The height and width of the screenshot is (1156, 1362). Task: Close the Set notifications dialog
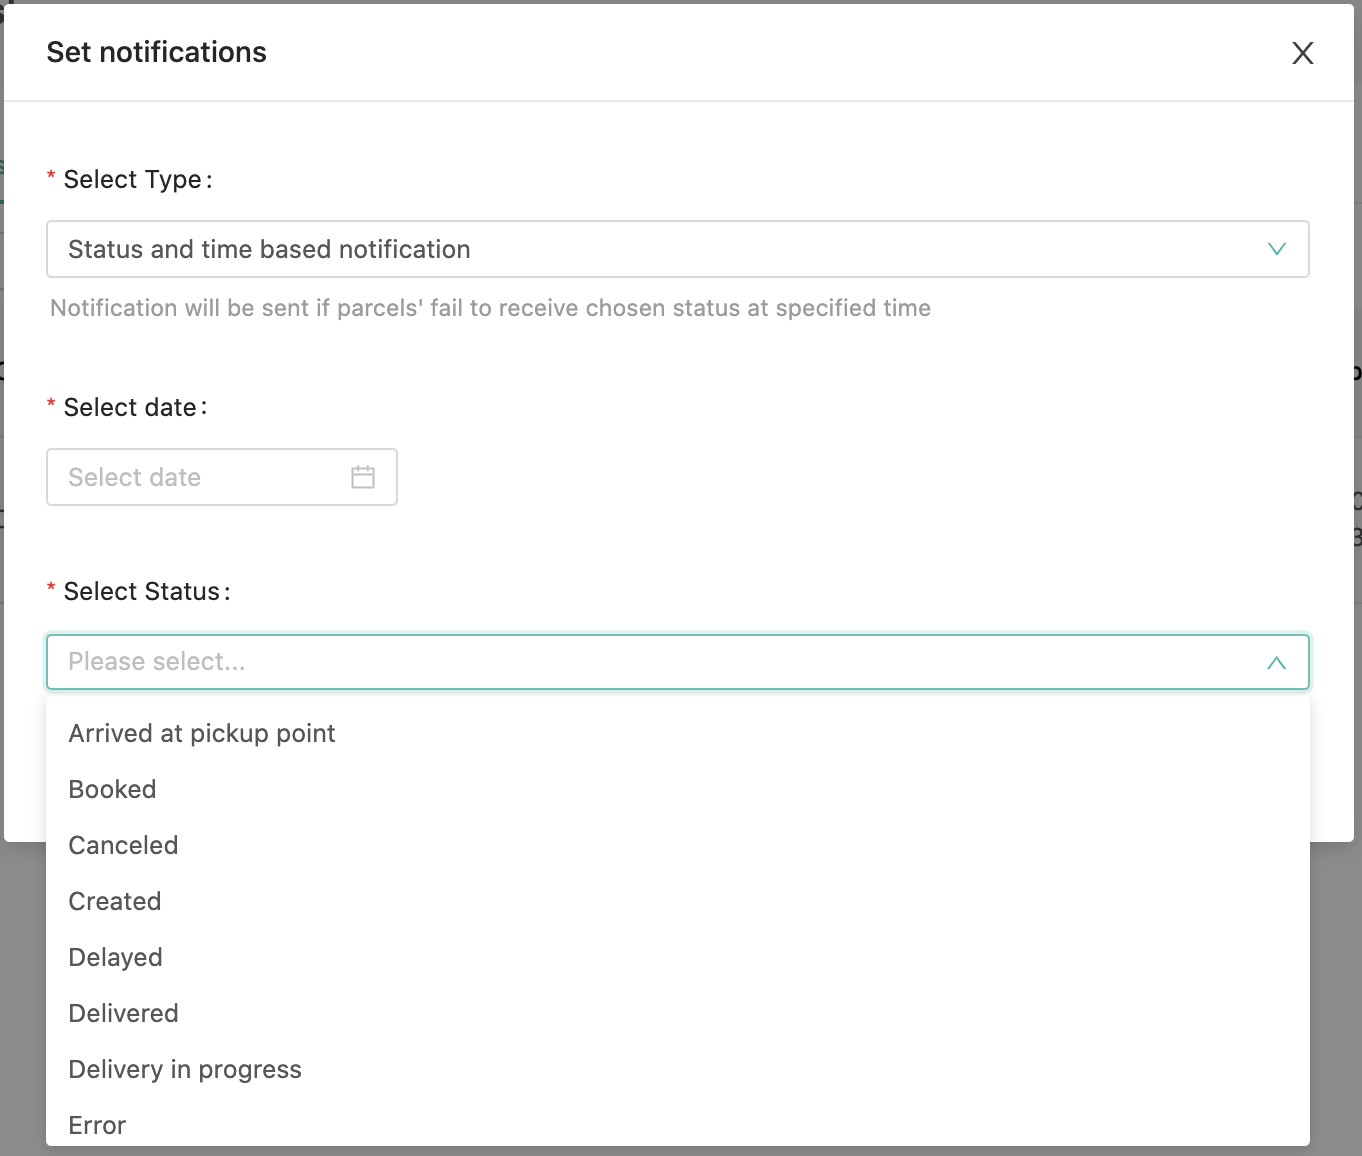[1302, 53]
